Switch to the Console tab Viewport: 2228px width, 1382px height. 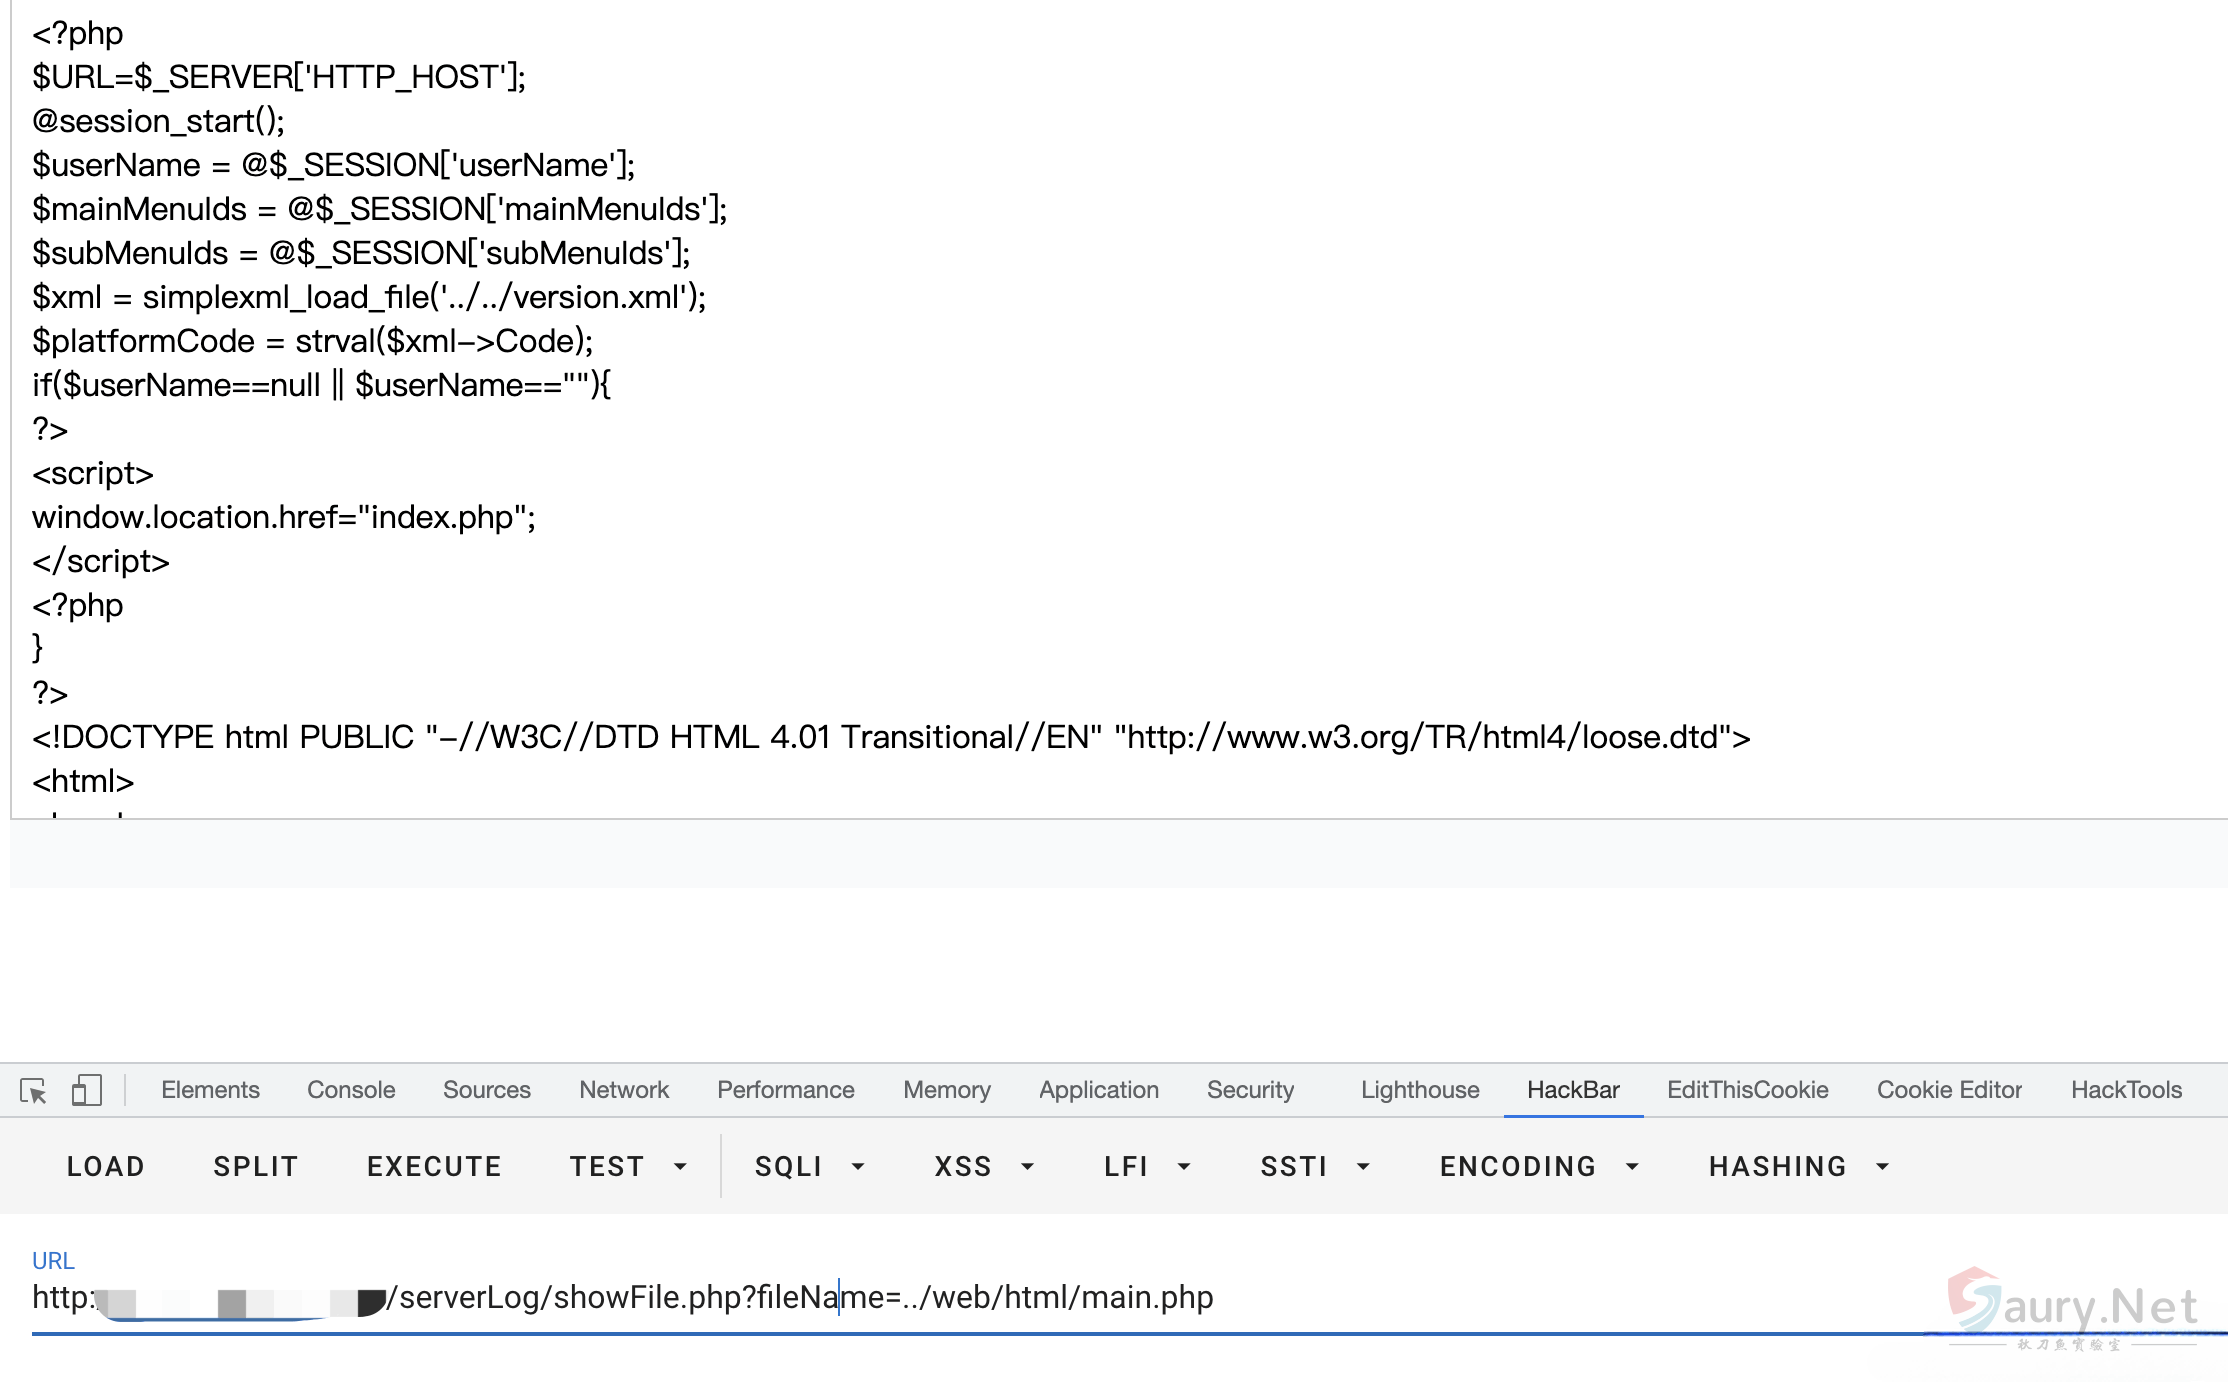coord(351,1090)
